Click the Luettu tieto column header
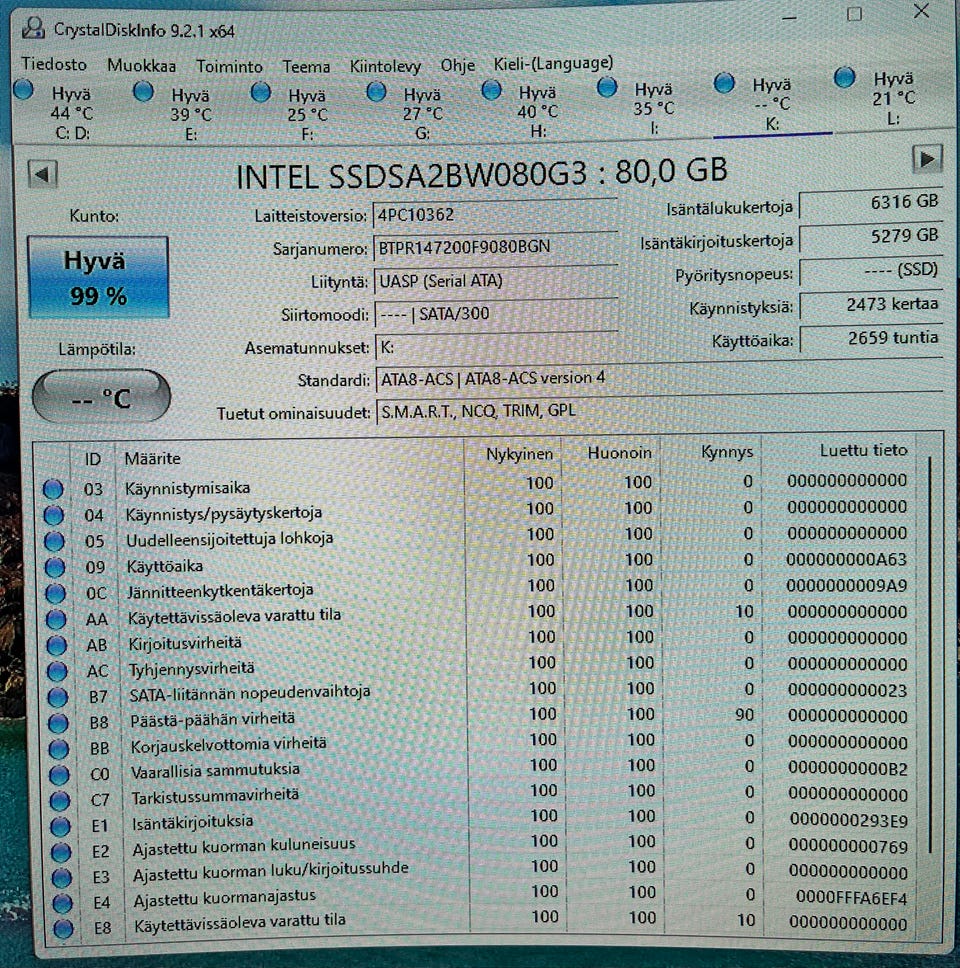The height and width of the screenshot is (968, 960). click(863, 450)
